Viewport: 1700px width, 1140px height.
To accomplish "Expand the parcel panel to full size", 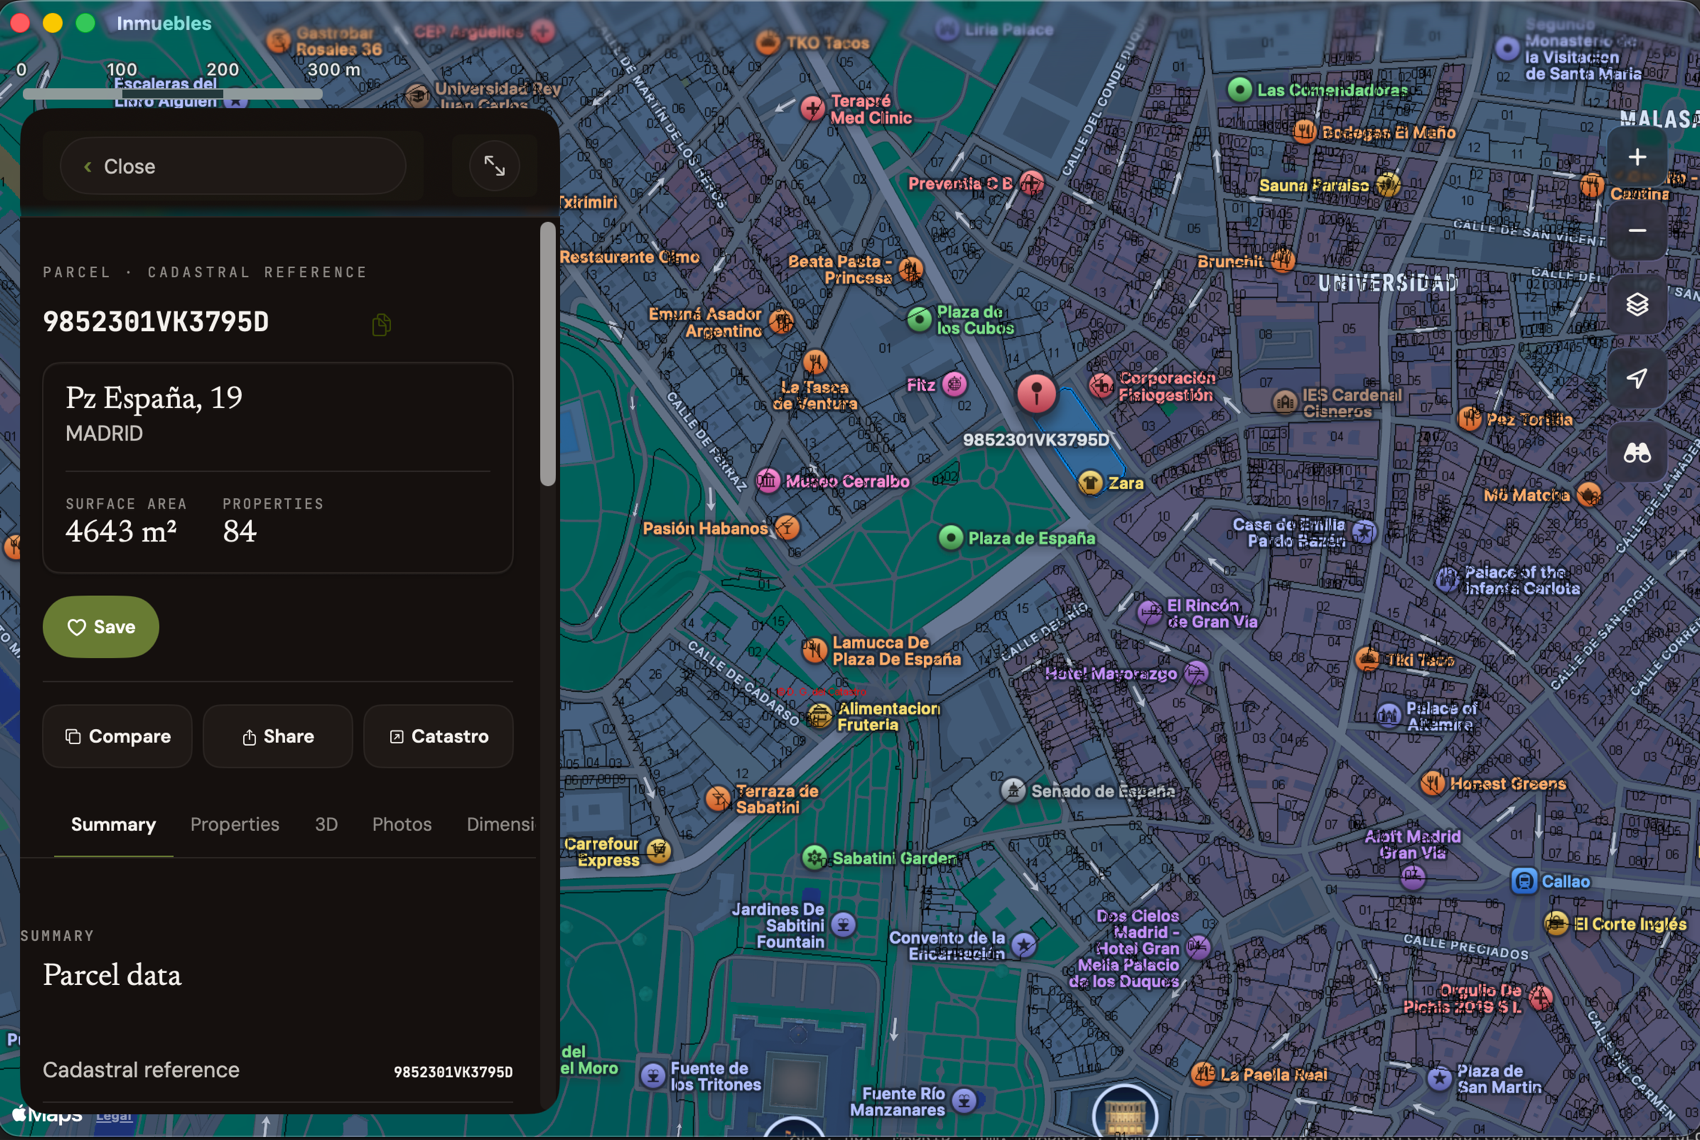I will 494,166.
